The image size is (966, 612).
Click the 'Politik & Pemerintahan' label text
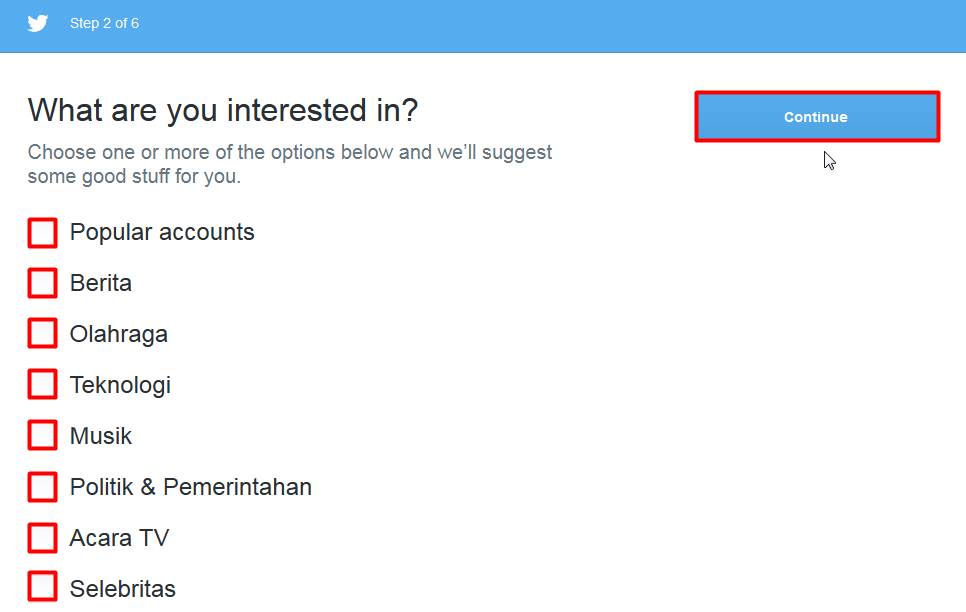[x=191, y=487]
